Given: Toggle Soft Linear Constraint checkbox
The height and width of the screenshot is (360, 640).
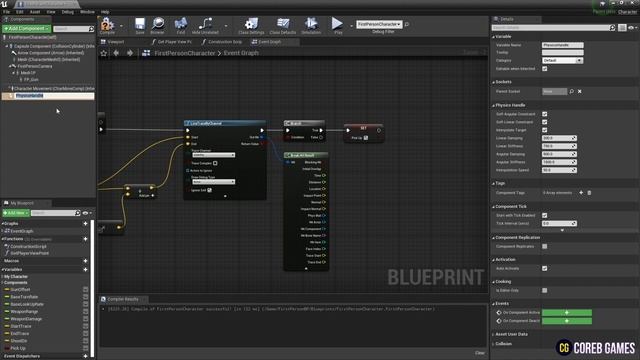Looking at the screenshot, I should [x=544, y=122].
